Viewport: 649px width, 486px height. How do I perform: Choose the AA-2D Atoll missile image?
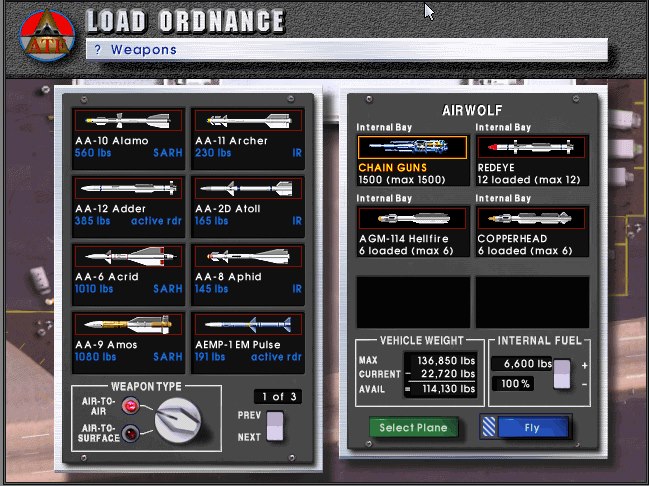click(248, 188)
